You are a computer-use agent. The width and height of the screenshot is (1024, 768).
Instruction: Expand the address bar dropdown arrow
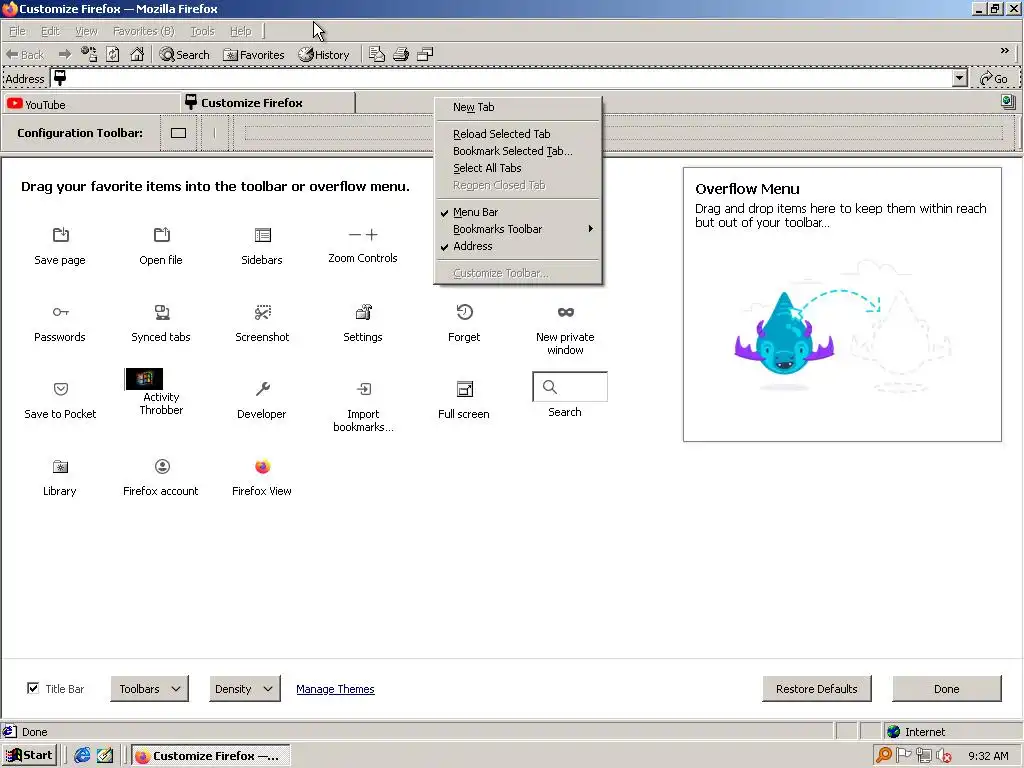coord(959,78)
